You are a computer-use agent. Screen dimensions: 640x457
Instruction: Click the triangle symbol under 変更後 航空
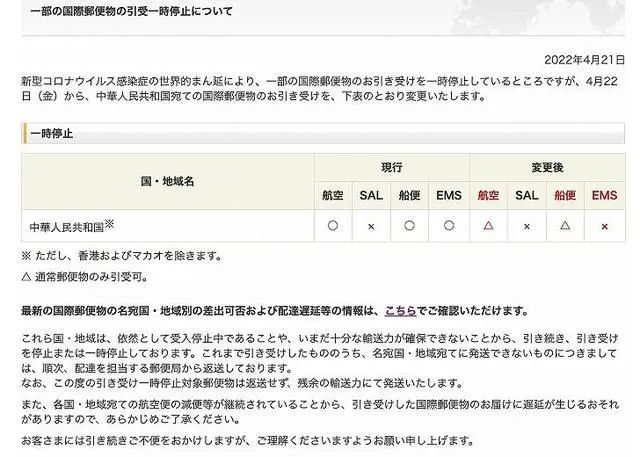tap(488, 227)
